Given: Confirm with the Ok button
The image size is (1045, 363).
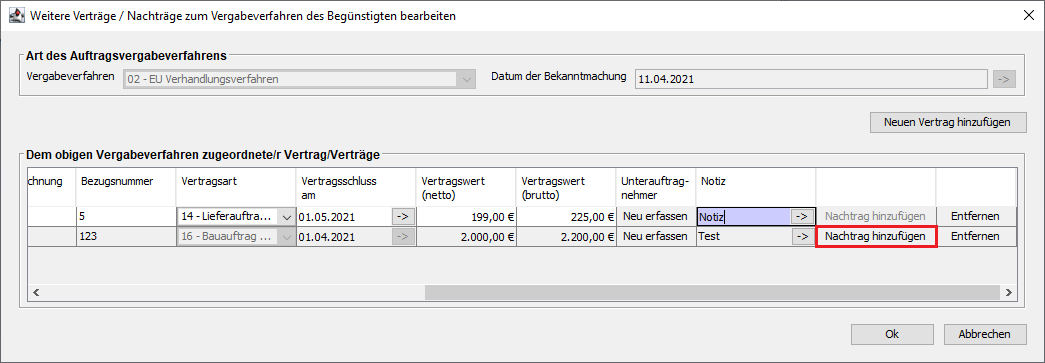Looking at the screenshot, I should [892, 334].
